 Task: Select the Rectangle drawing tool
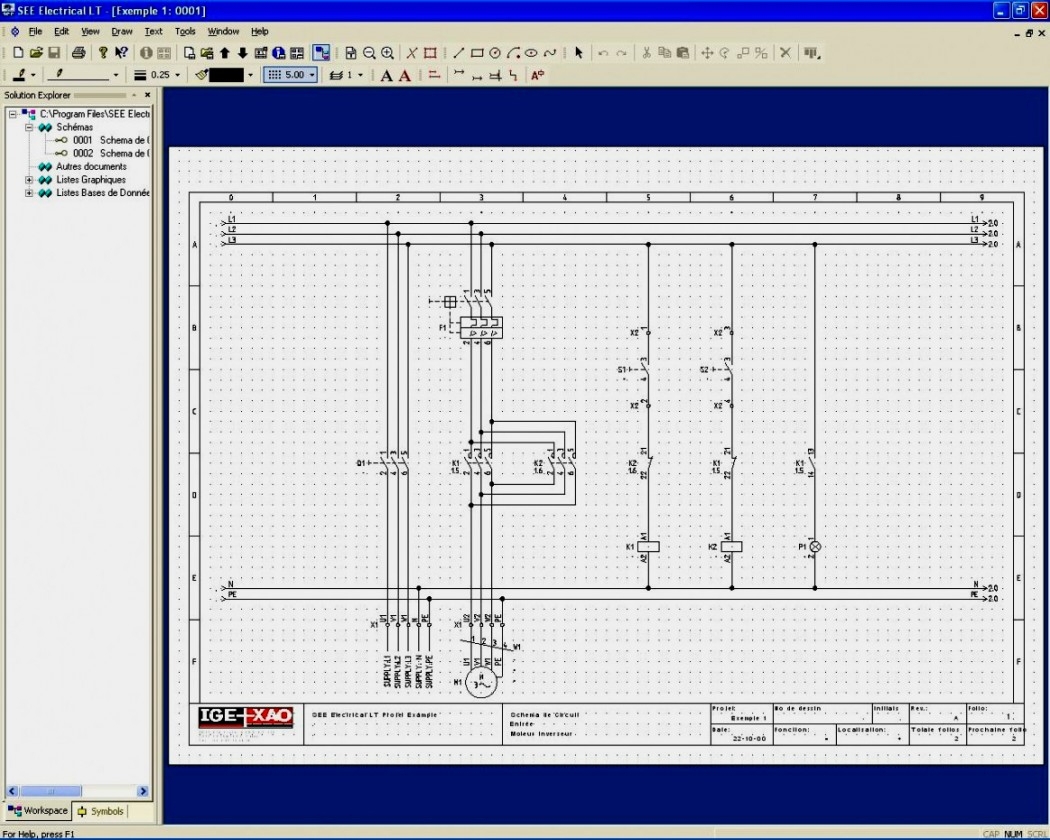[x=477, y=52]
